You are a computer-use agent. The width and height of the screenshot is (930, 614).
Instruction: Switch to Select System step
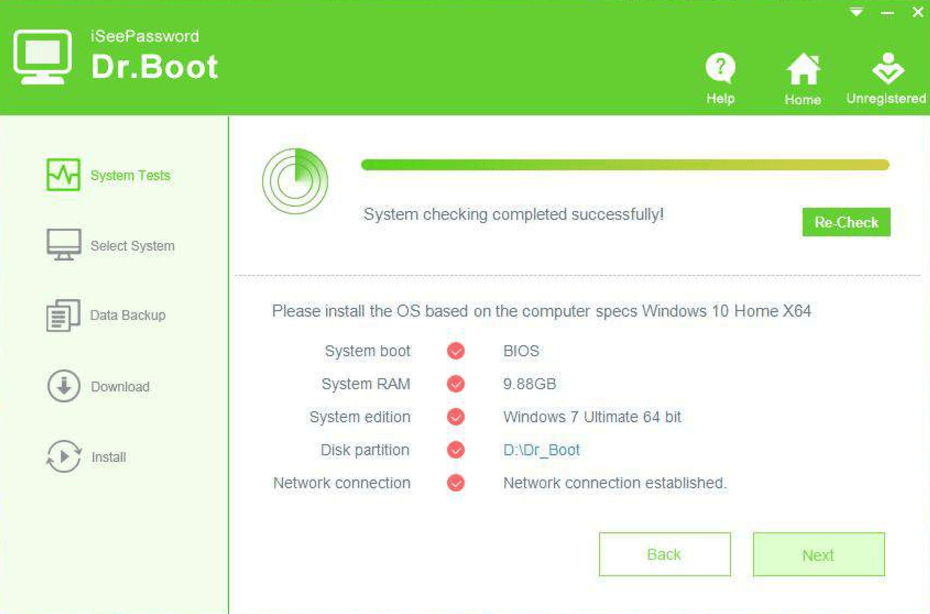pyautogui.click(x=132, y=246)
